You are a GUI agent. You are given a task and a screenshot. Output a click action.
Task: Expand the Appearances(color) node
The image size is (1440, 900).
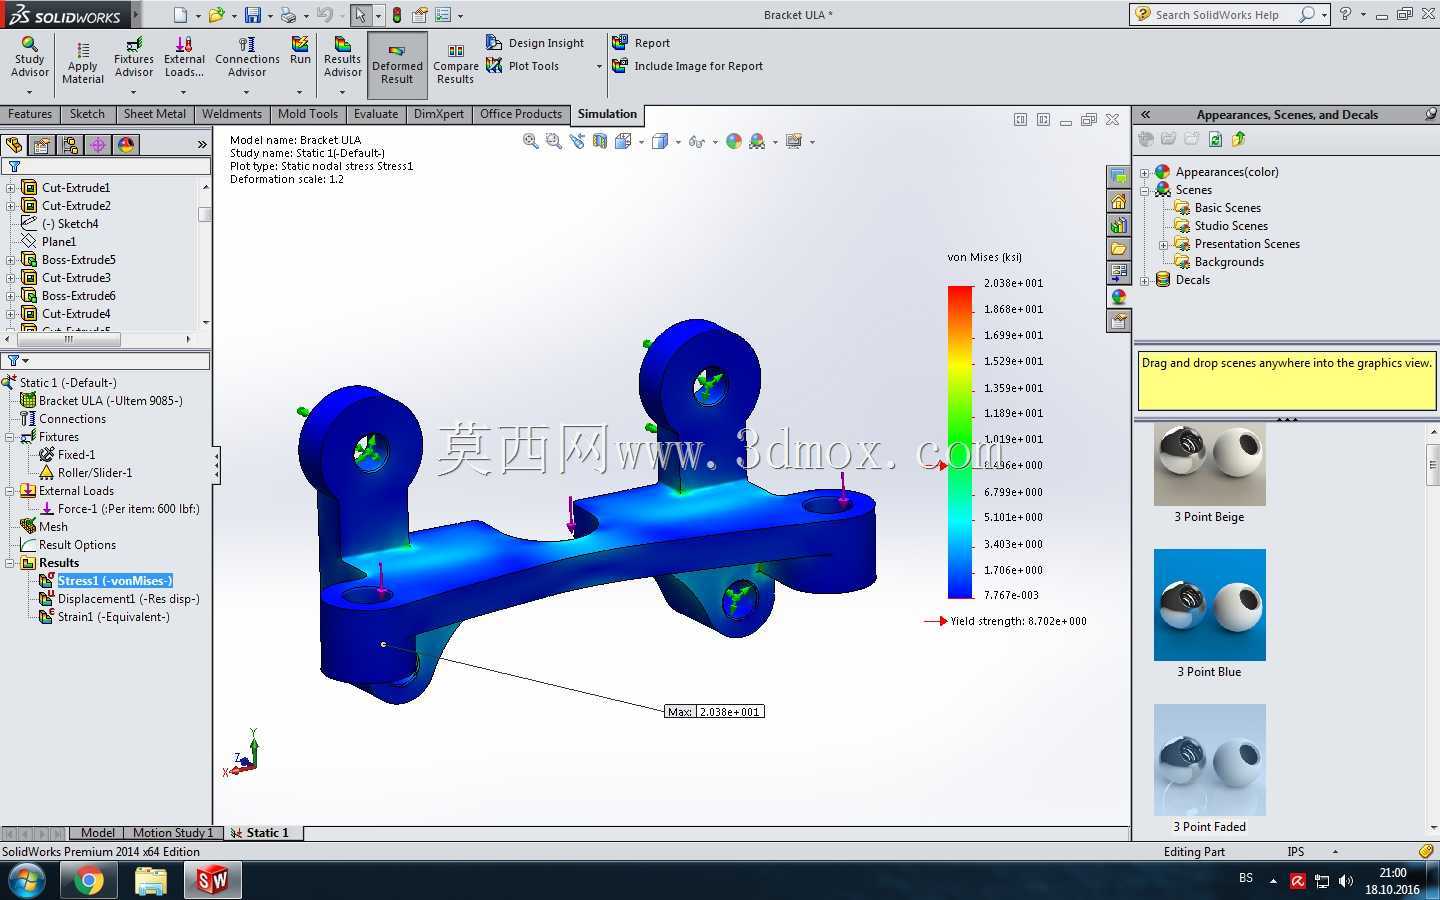(x=1145, y=172)
